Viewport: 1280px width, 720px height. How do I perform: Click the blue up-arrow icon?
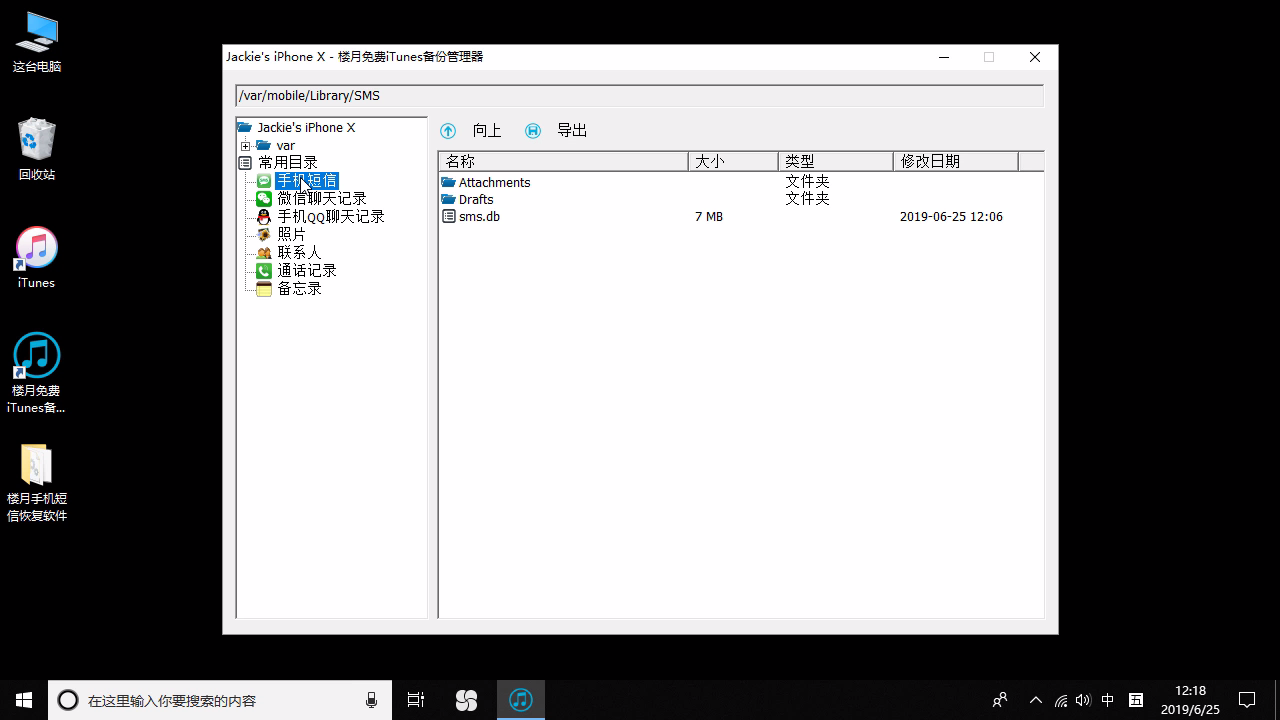448,131
